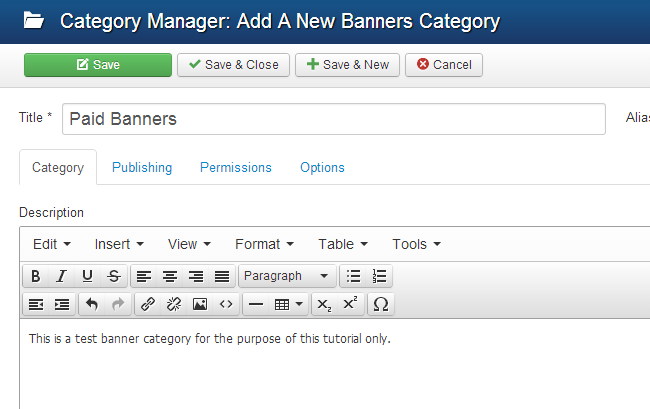Insert special character with omega icon
650x409 pixels.
381,304
